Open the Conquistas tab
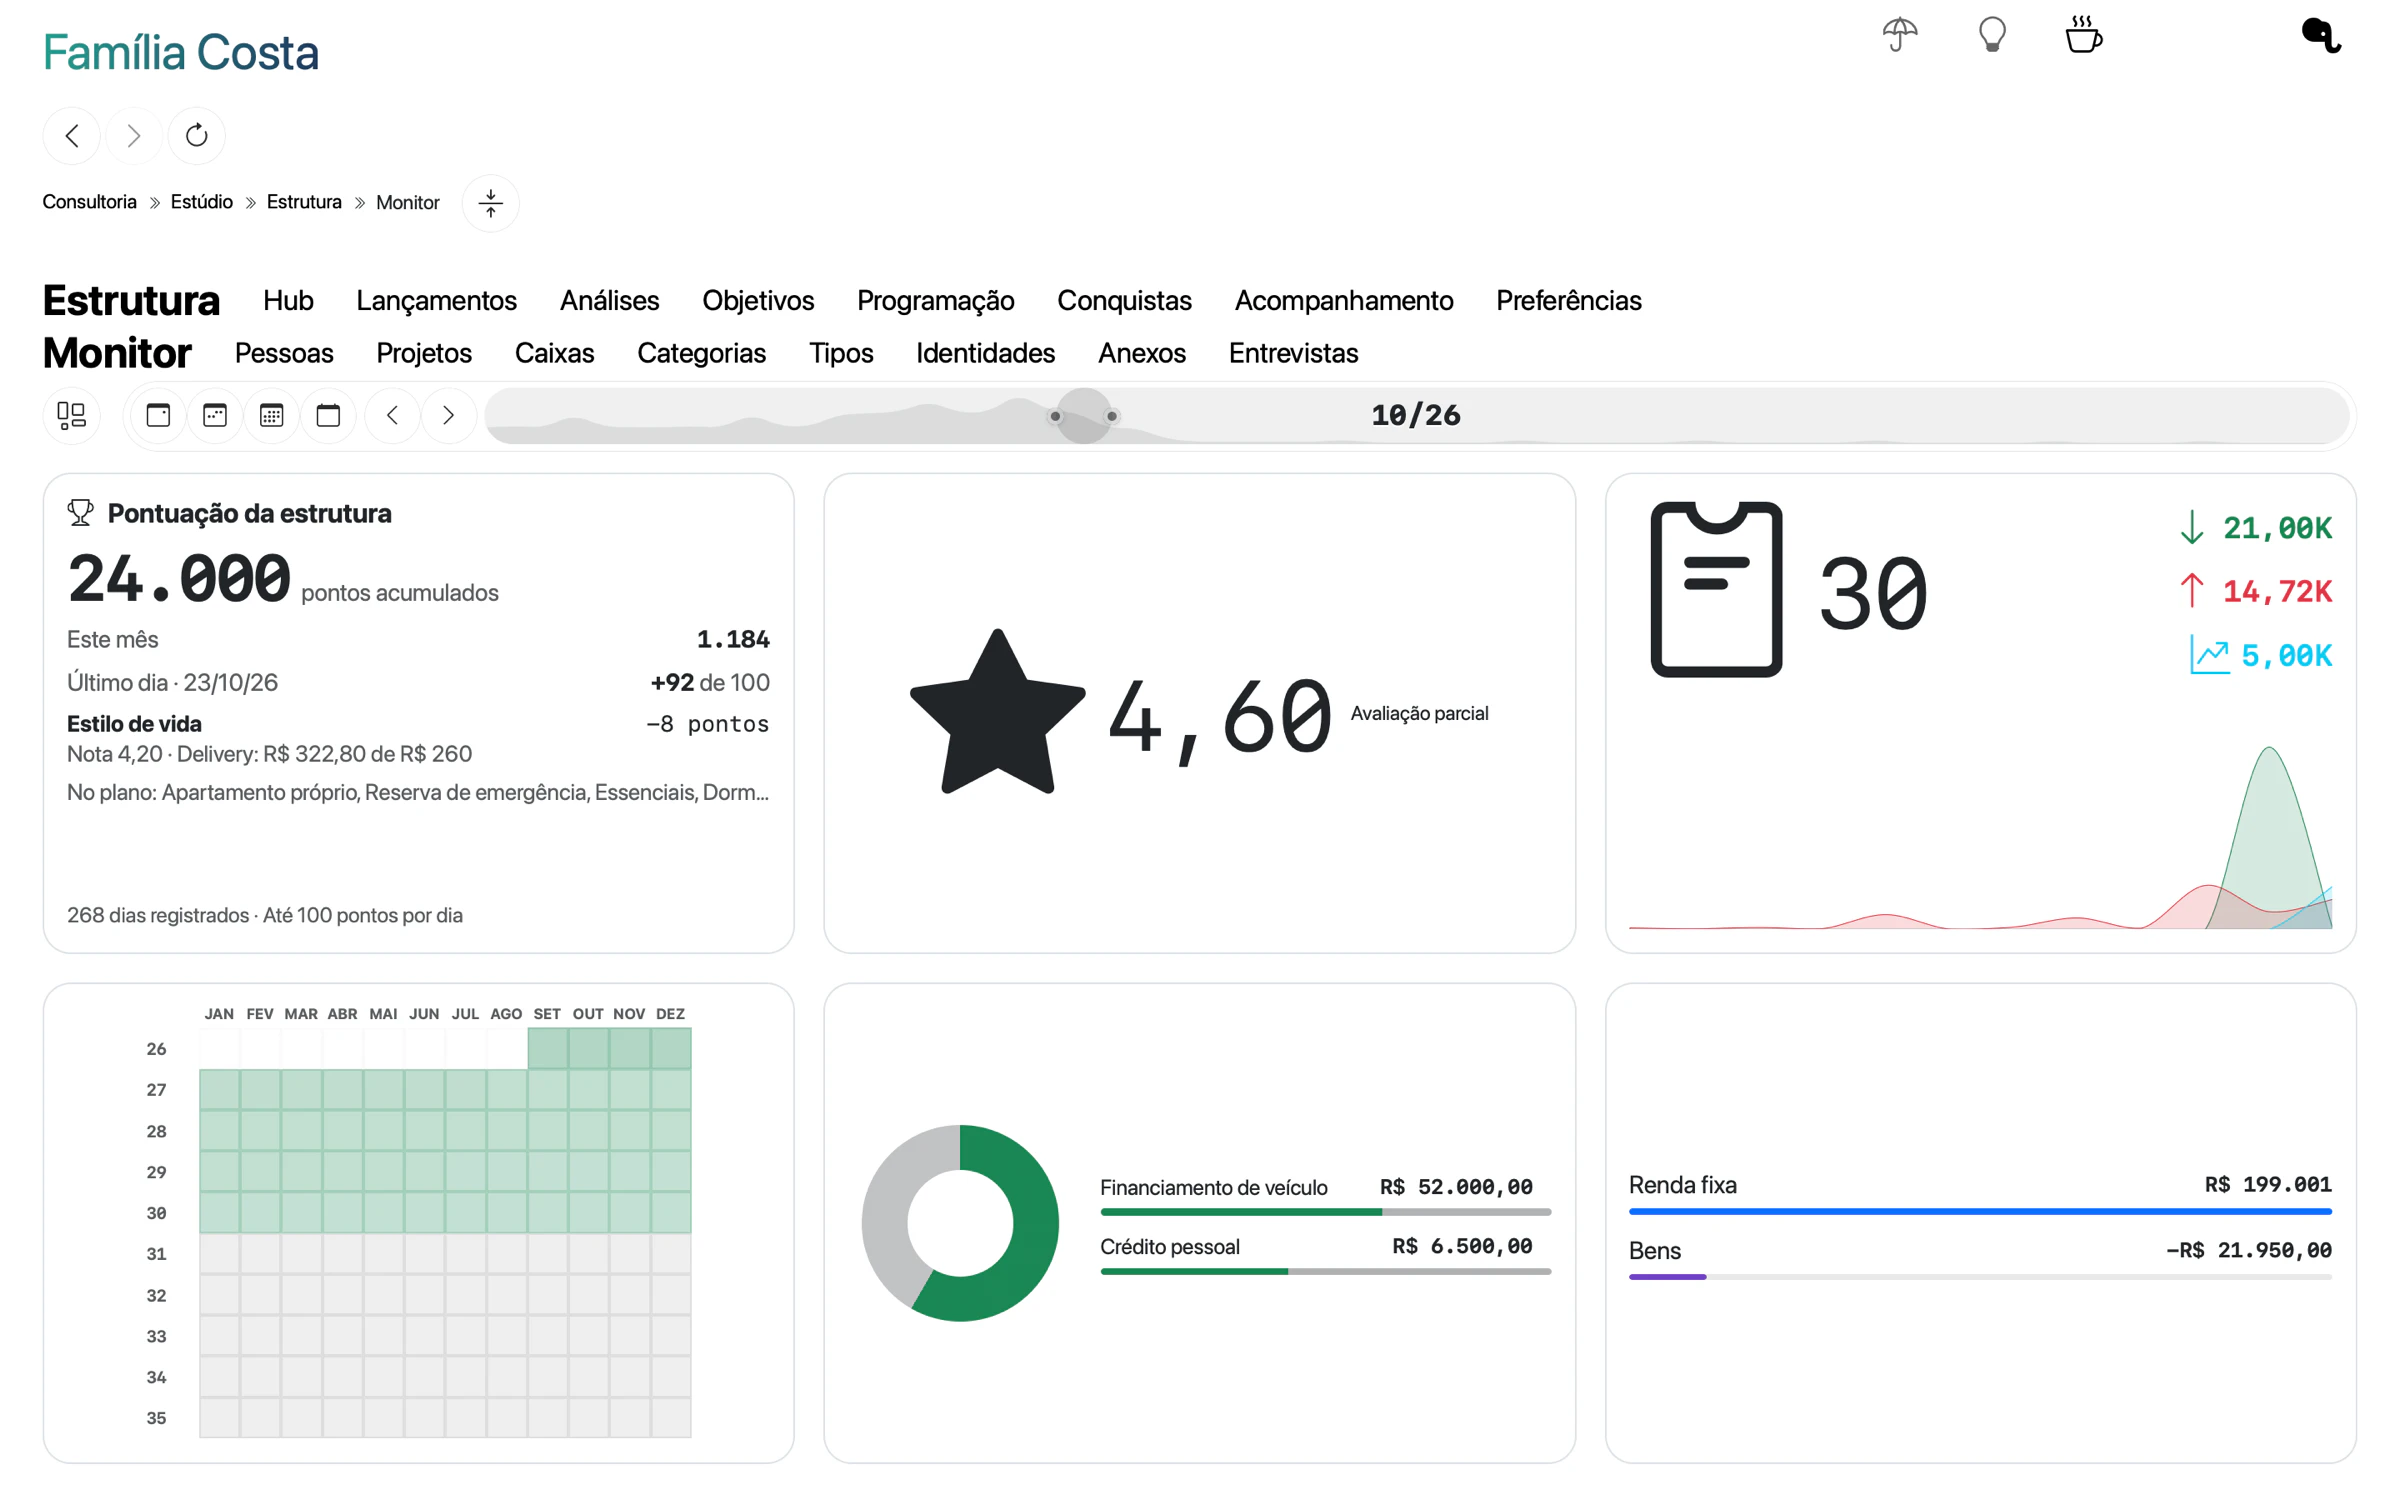The height and width of the screenshot is (1500, 2400). coord(1124,300)
